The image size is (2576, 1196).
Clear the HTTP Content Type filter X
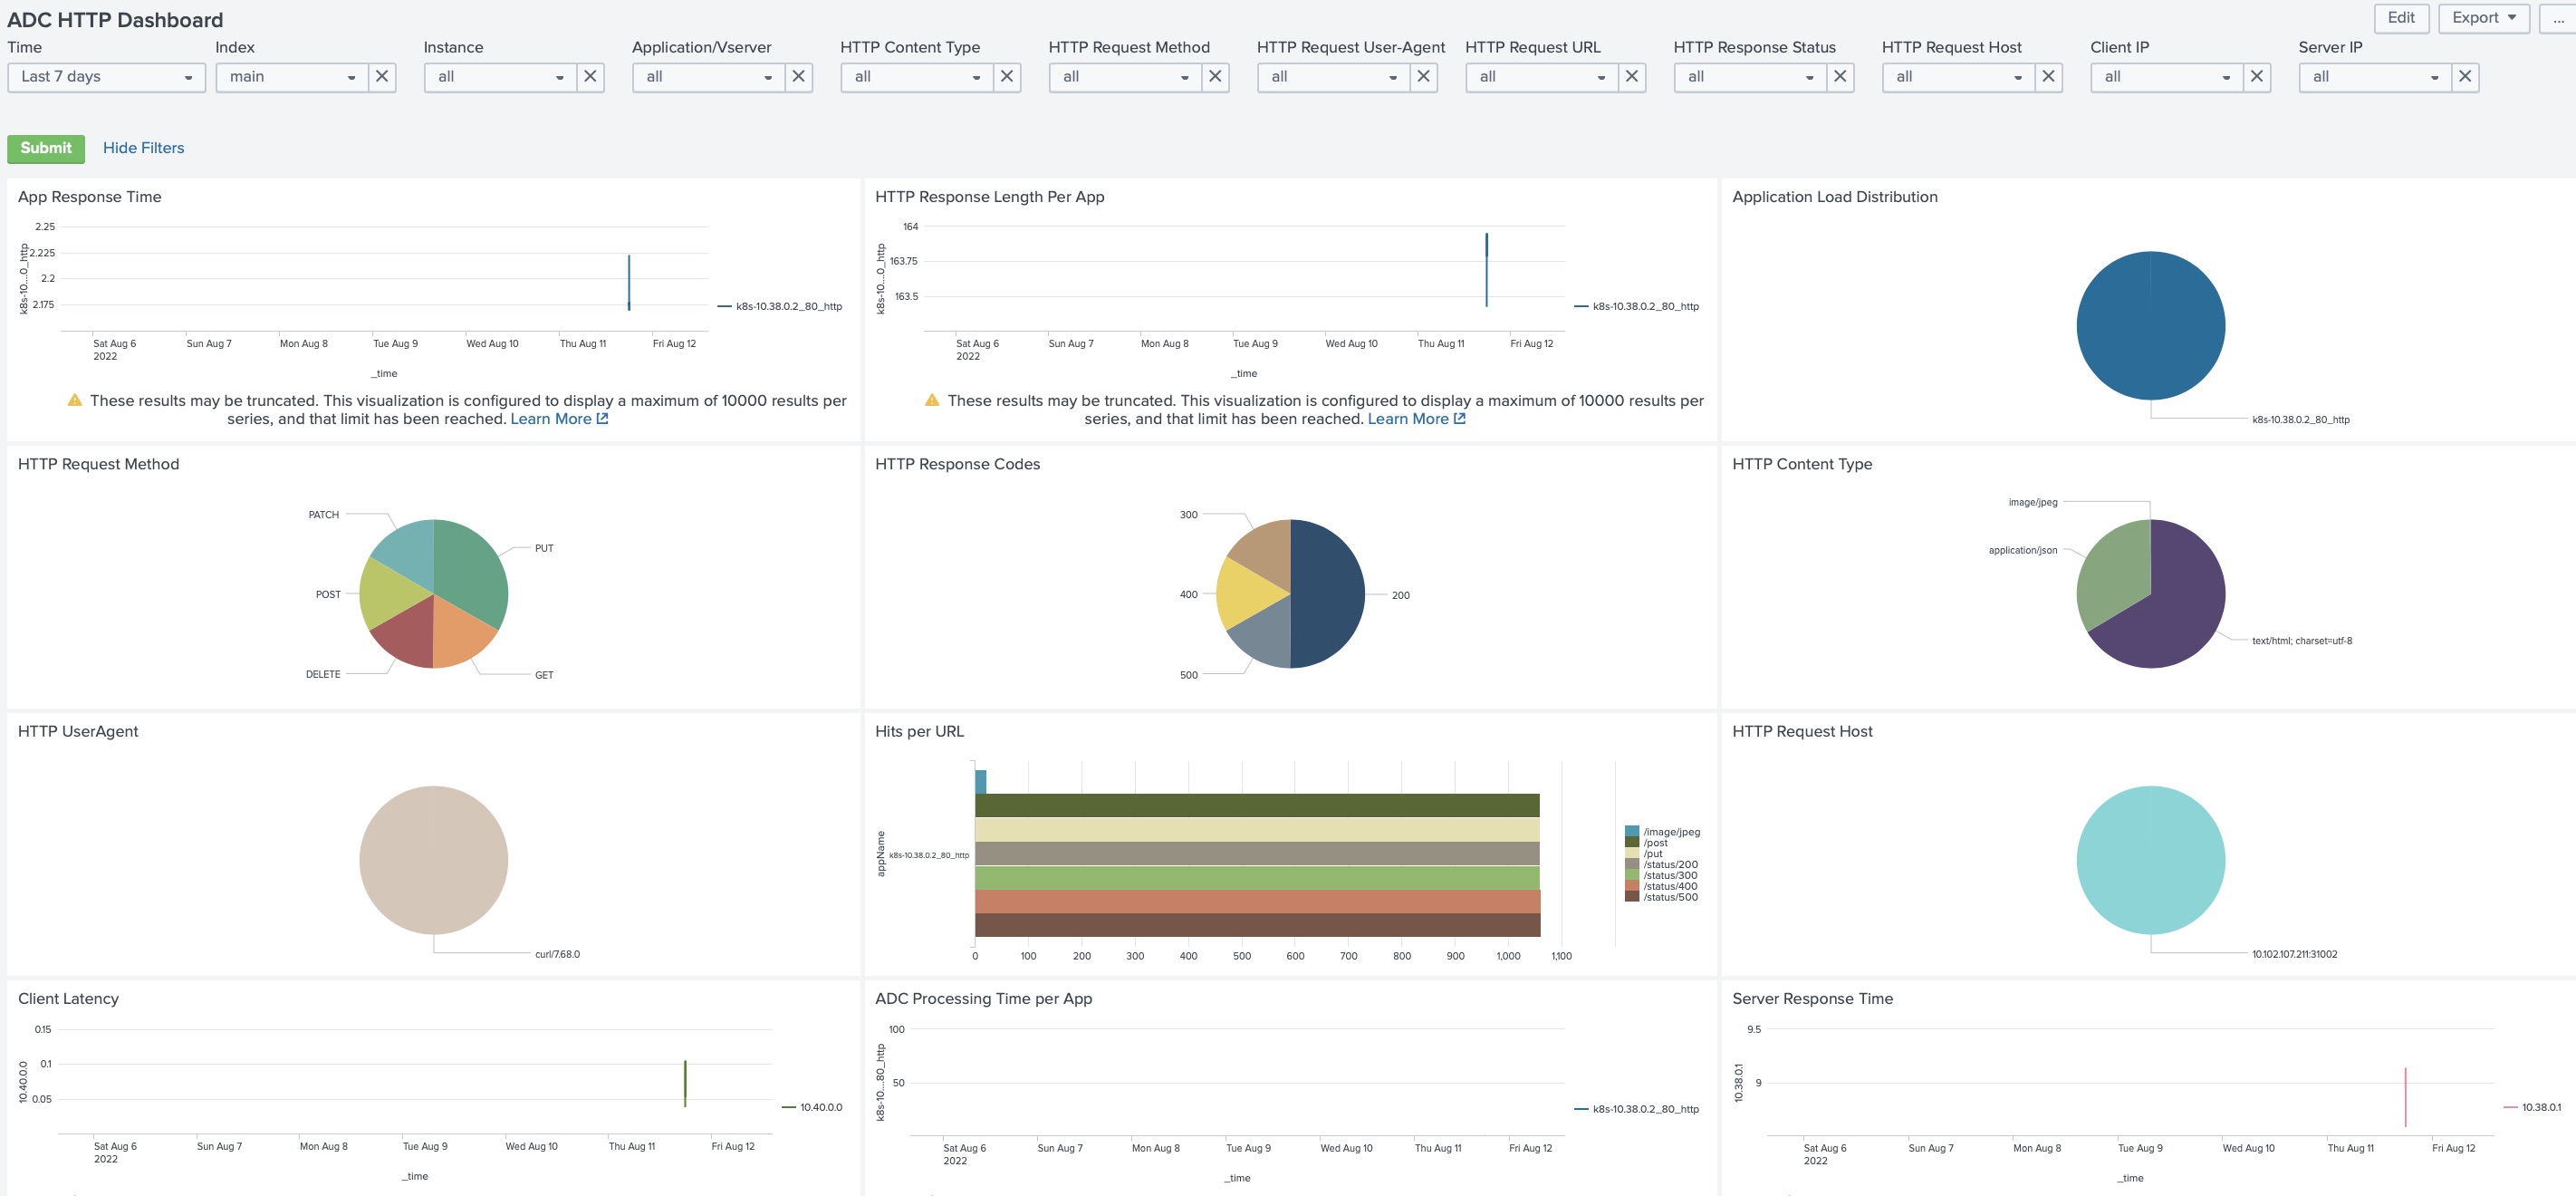pyautogui.click(x=1007, y=77)
